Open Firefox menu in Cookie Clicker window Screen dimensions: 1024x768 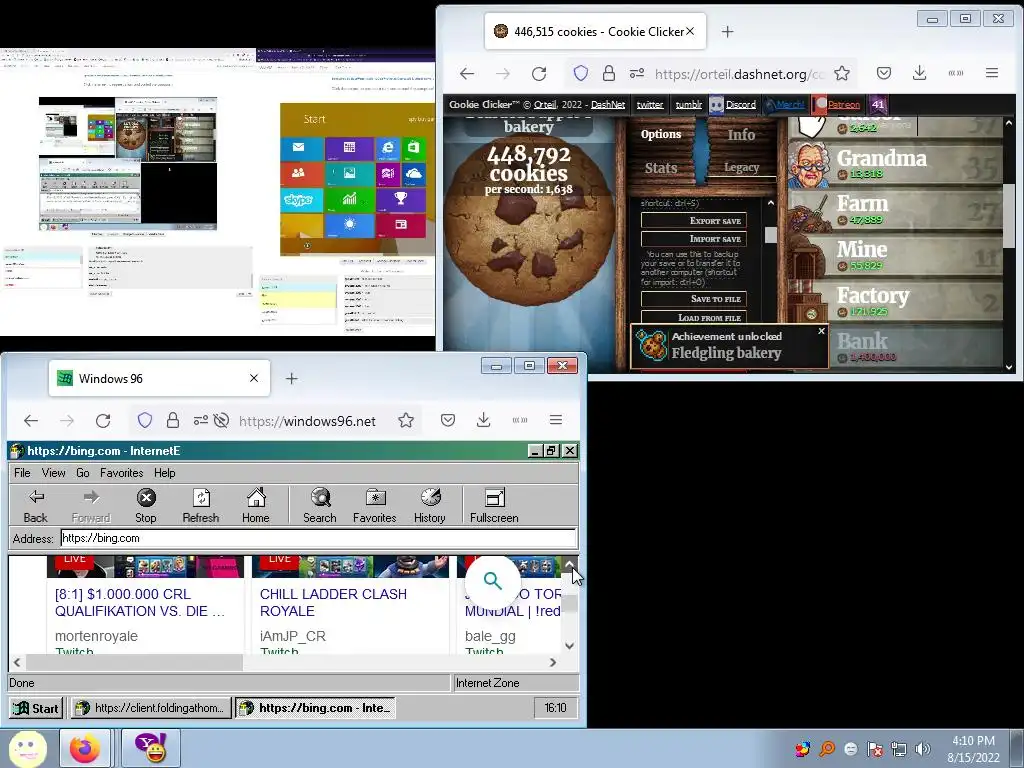(x=992, y=73)
